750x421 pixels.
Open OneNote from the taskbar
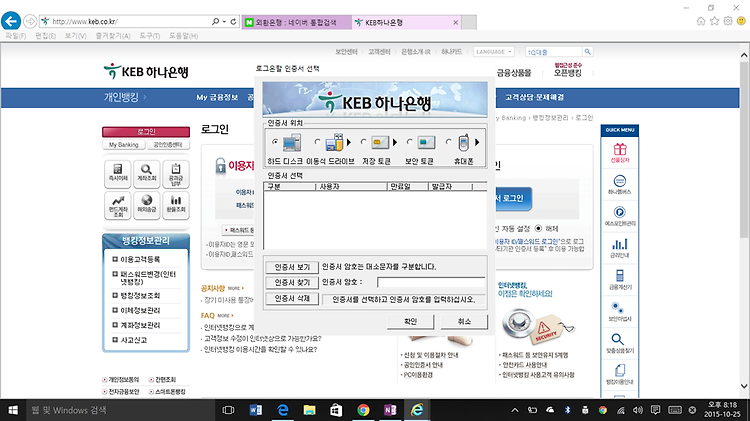[390, 410]
